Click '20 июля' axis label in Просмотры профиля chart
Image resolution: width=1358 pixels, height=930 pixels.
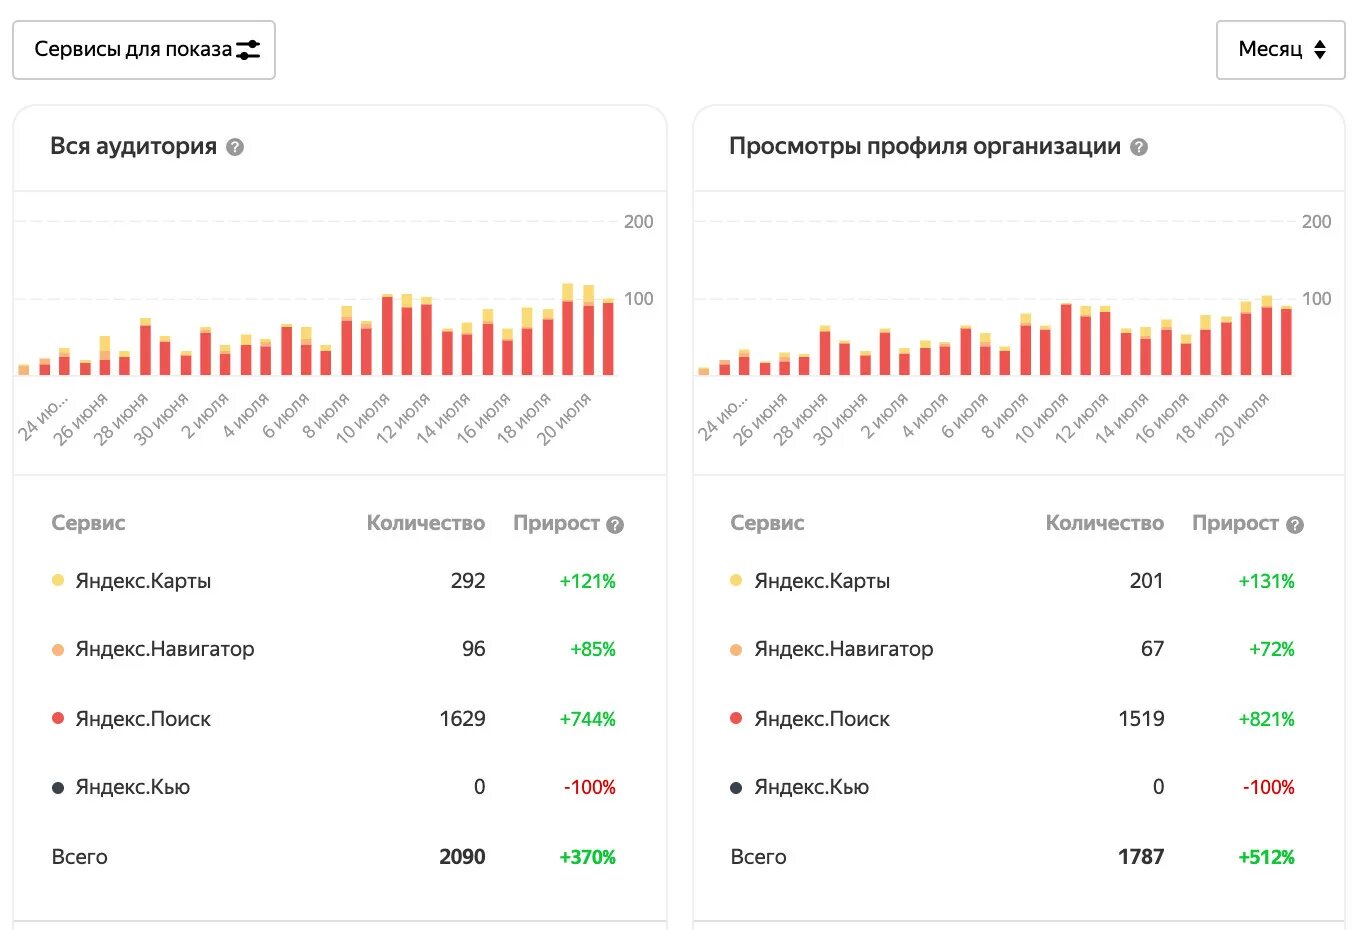[1242, 417]
